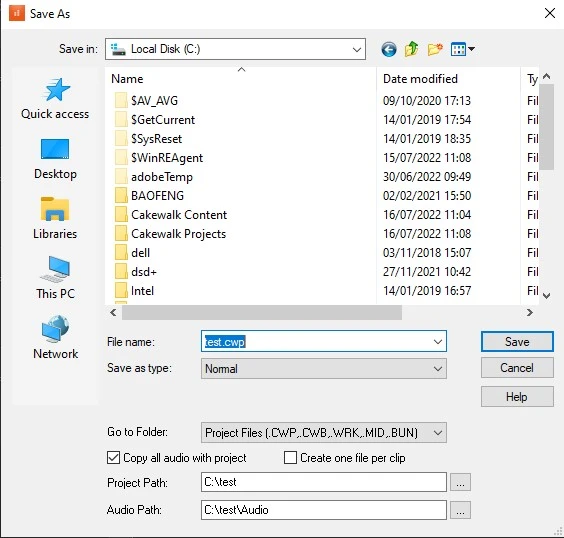Create a new folder
Screen dimensions: 564x538
[x=435, y=49]
